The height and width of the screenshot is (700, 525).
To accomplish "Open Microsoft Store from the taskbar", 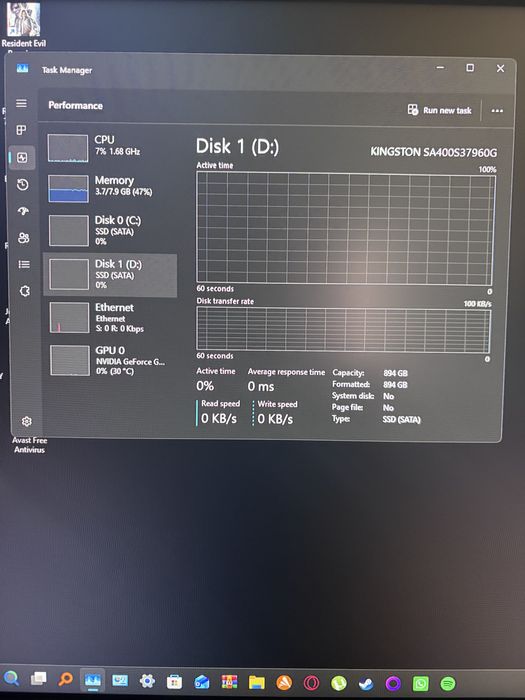I will (174, 682).
